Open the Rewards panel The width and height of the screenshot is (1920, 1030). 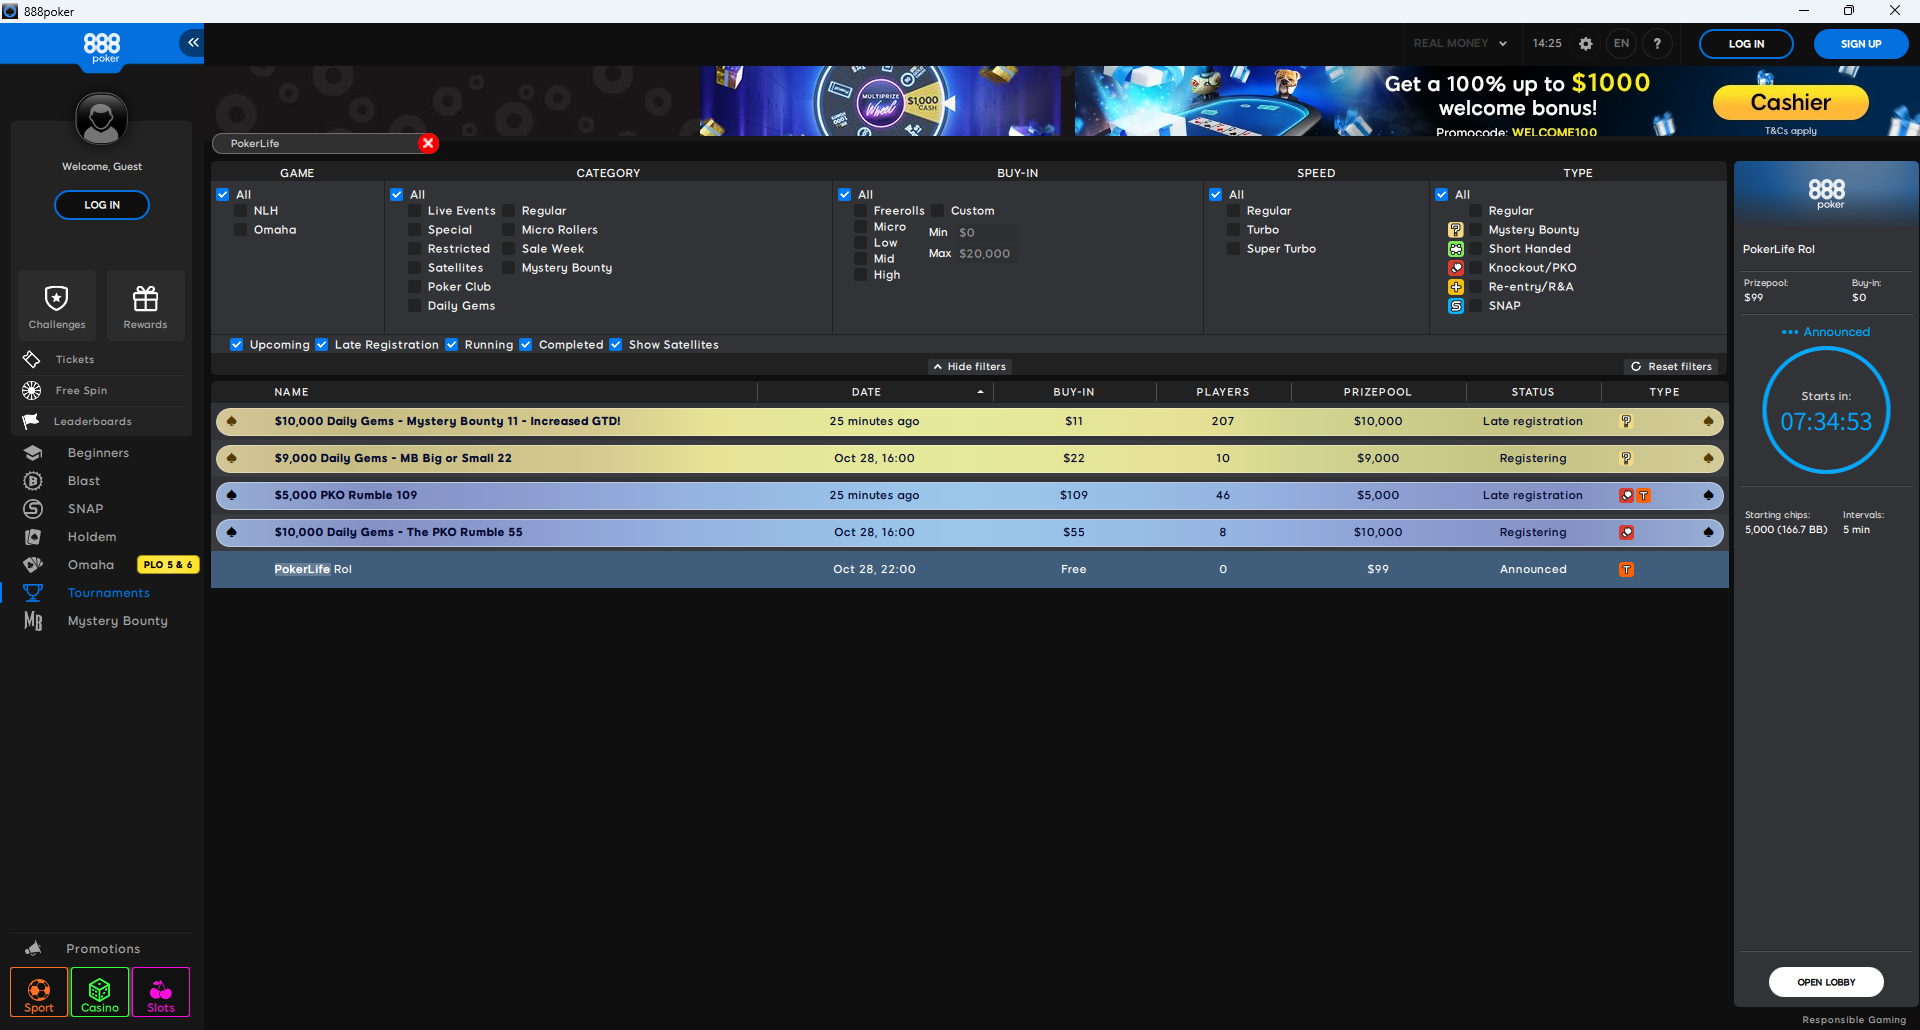point(145,305)
